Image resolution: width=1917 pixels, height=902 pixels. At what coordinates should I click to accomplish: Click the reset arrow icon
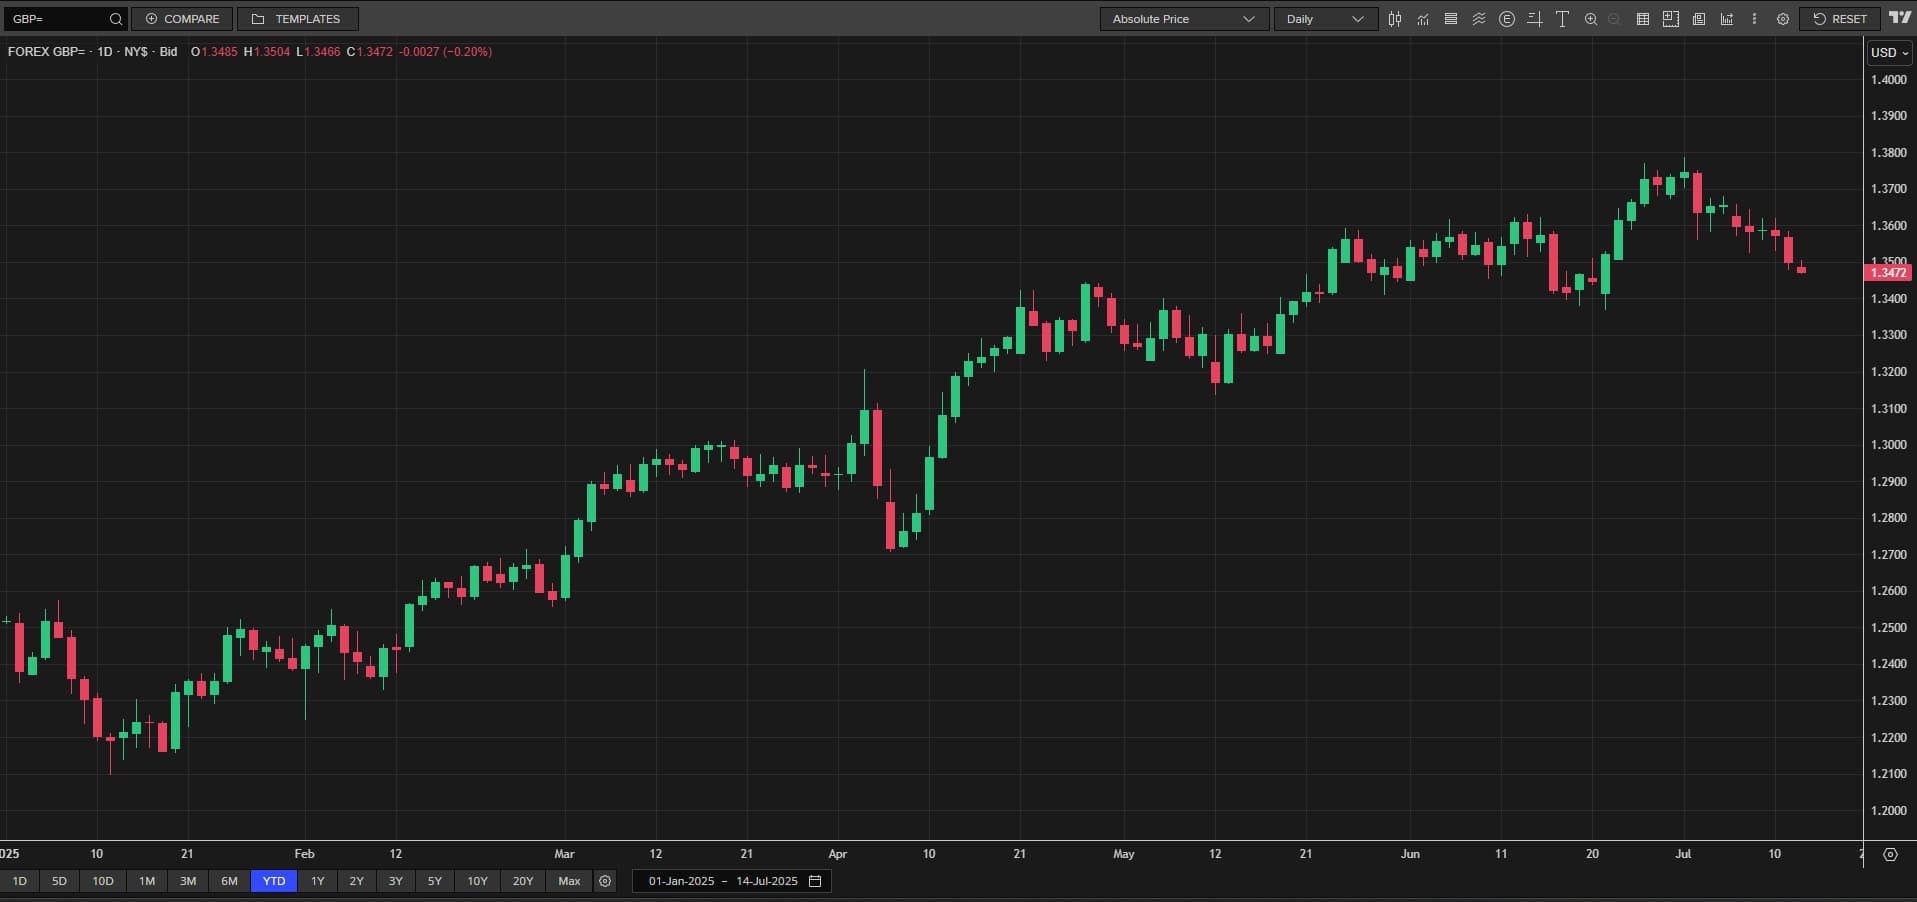[x=1820, y=19]
